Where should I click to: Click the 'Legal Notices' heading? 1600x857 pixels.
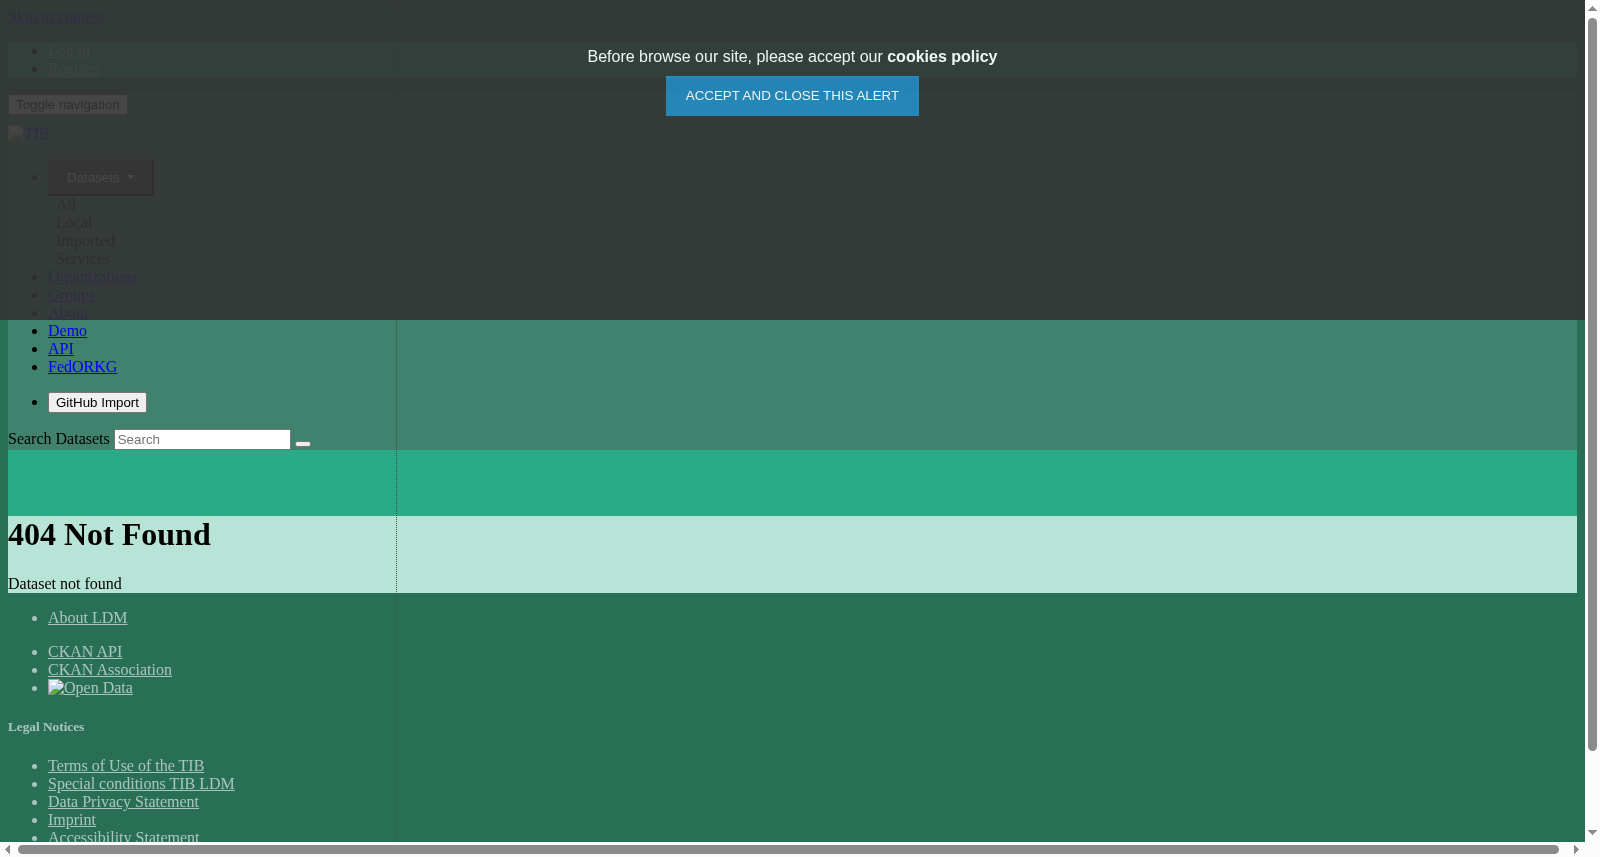pos(46,727)
